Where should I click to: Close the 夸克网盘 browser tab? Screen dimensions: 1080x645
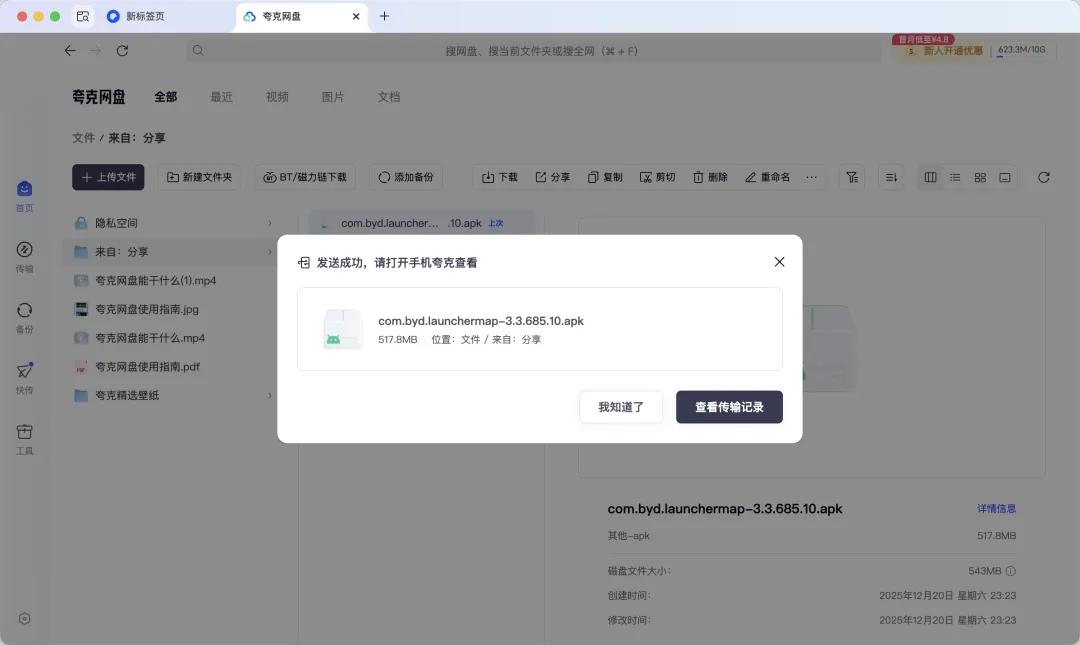pyautogui.click(x=355, y=17)
